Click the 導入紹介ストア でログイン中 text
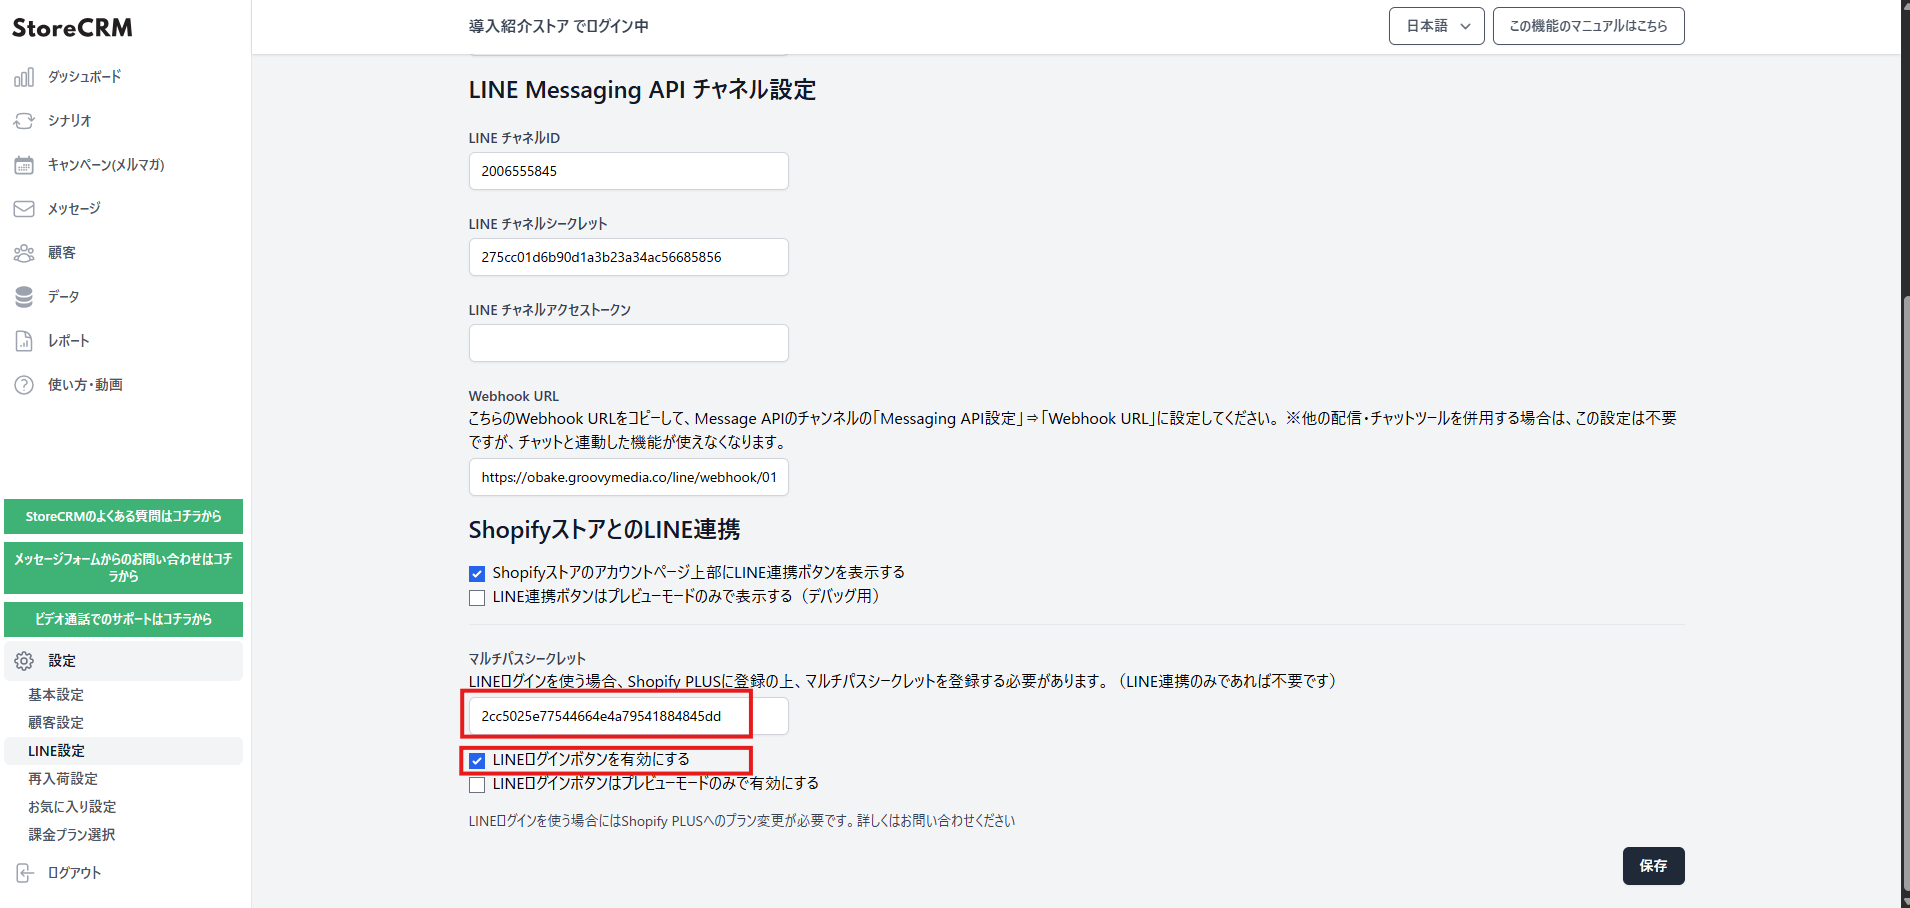The width and height of the screenshot is (1910, 908). click(x=558, y=26)
